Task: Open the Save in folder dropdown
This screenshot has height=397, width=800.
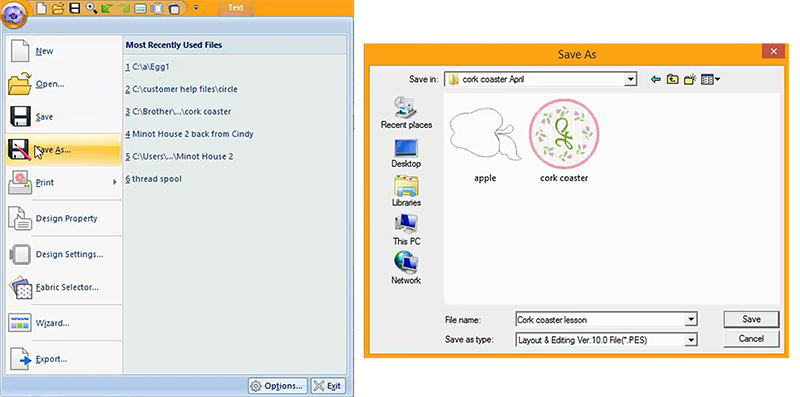Action: (x=631, y=79)
